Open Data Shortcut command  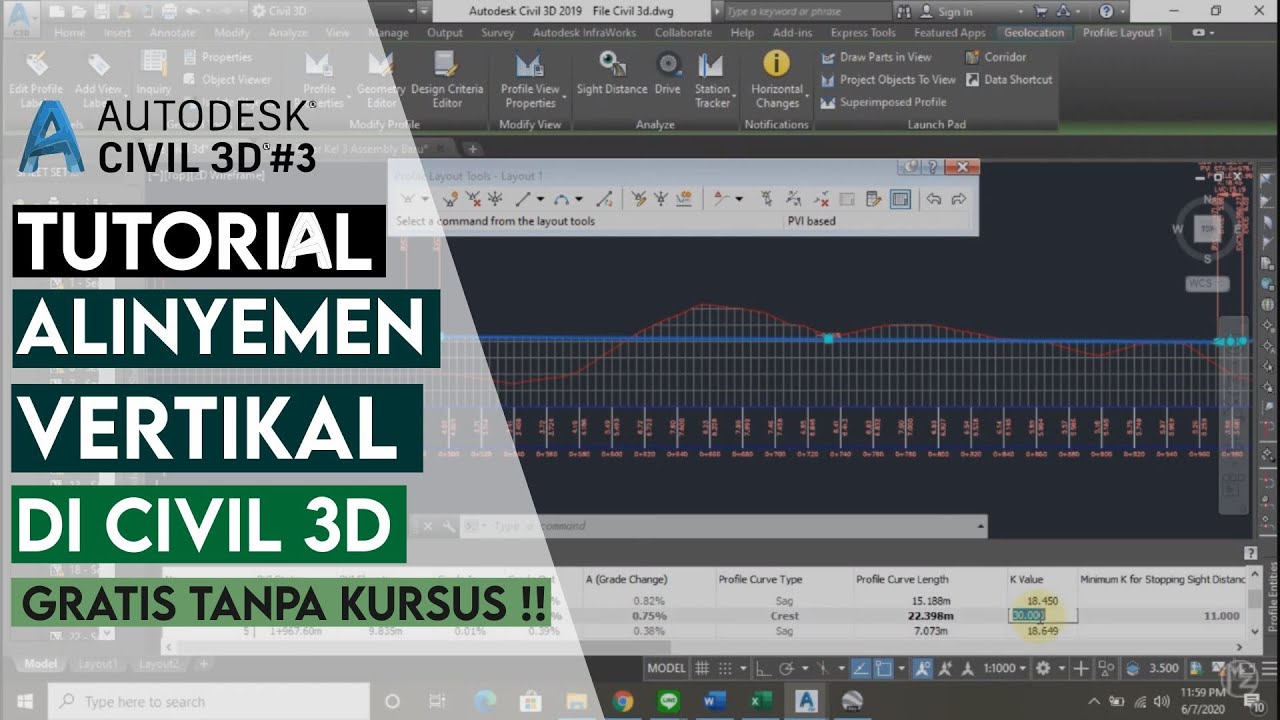[x=1008, y=79]
